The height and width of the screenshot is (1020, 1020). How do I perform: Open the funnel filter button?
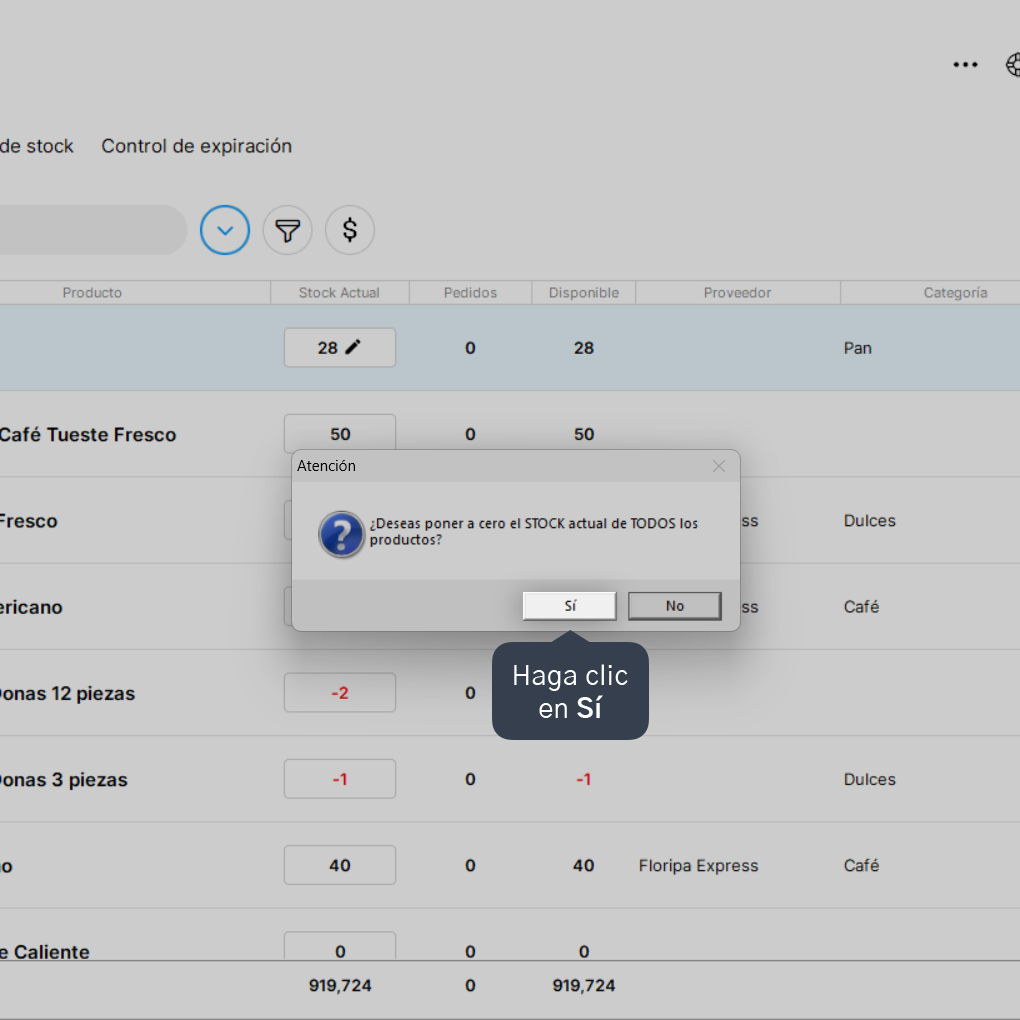pyautogui.click(x=288, y=230)
